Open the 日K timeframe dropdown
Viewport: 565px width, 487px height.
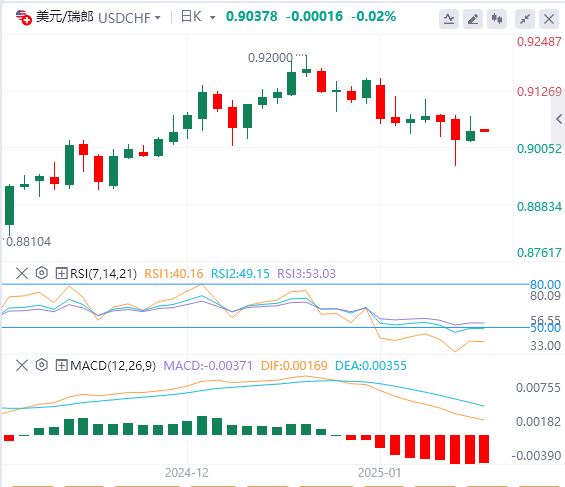tap(213, 17)
